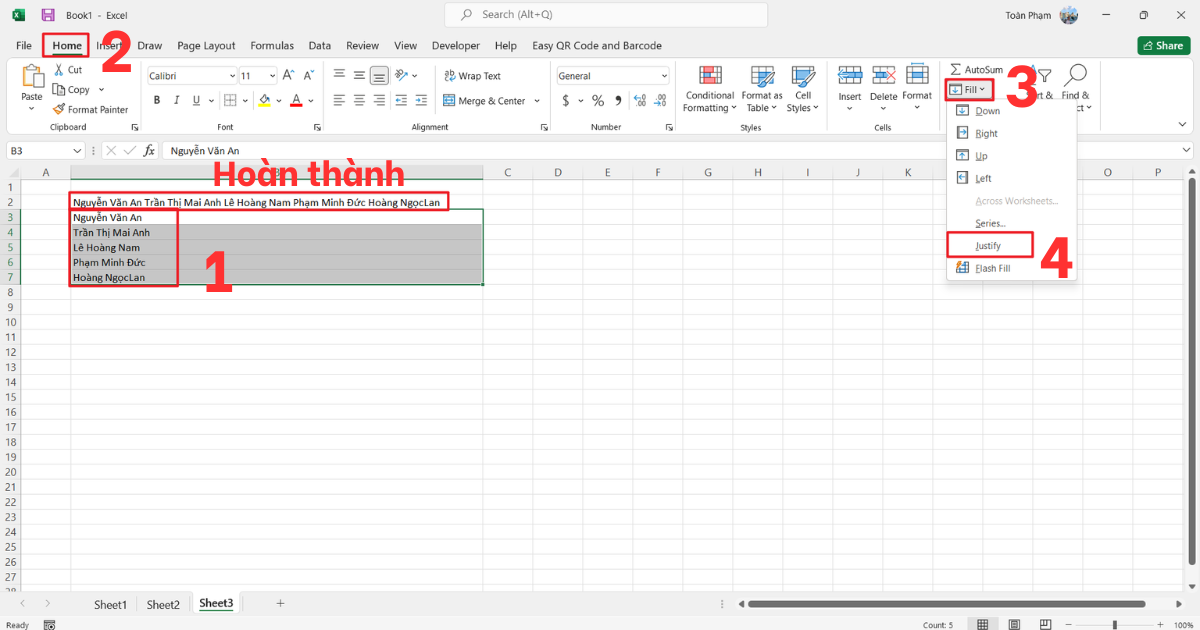Image resolution: width=1200 pixels, height=630 pixels.
Task: Click the Decrease Decimal icon
Action: click(661, 100)
